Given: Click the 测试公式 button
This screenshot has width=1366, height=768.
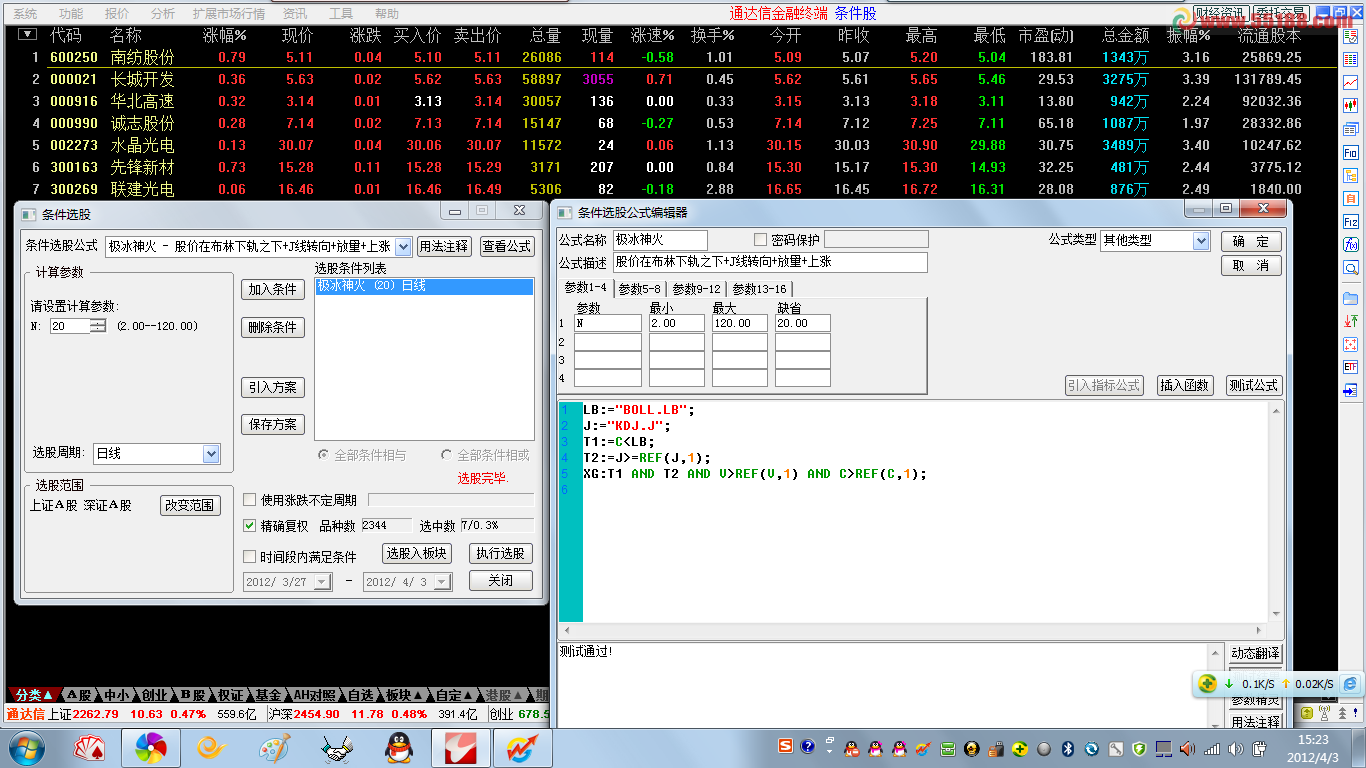Looking at the screenshot, I should point(1252,385).
